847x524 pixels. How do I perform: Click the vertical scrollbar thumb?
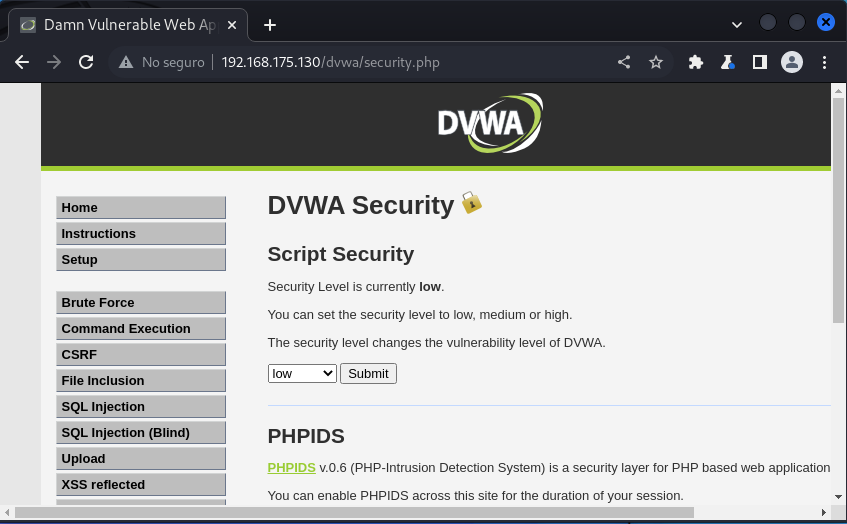pos(838,211)
